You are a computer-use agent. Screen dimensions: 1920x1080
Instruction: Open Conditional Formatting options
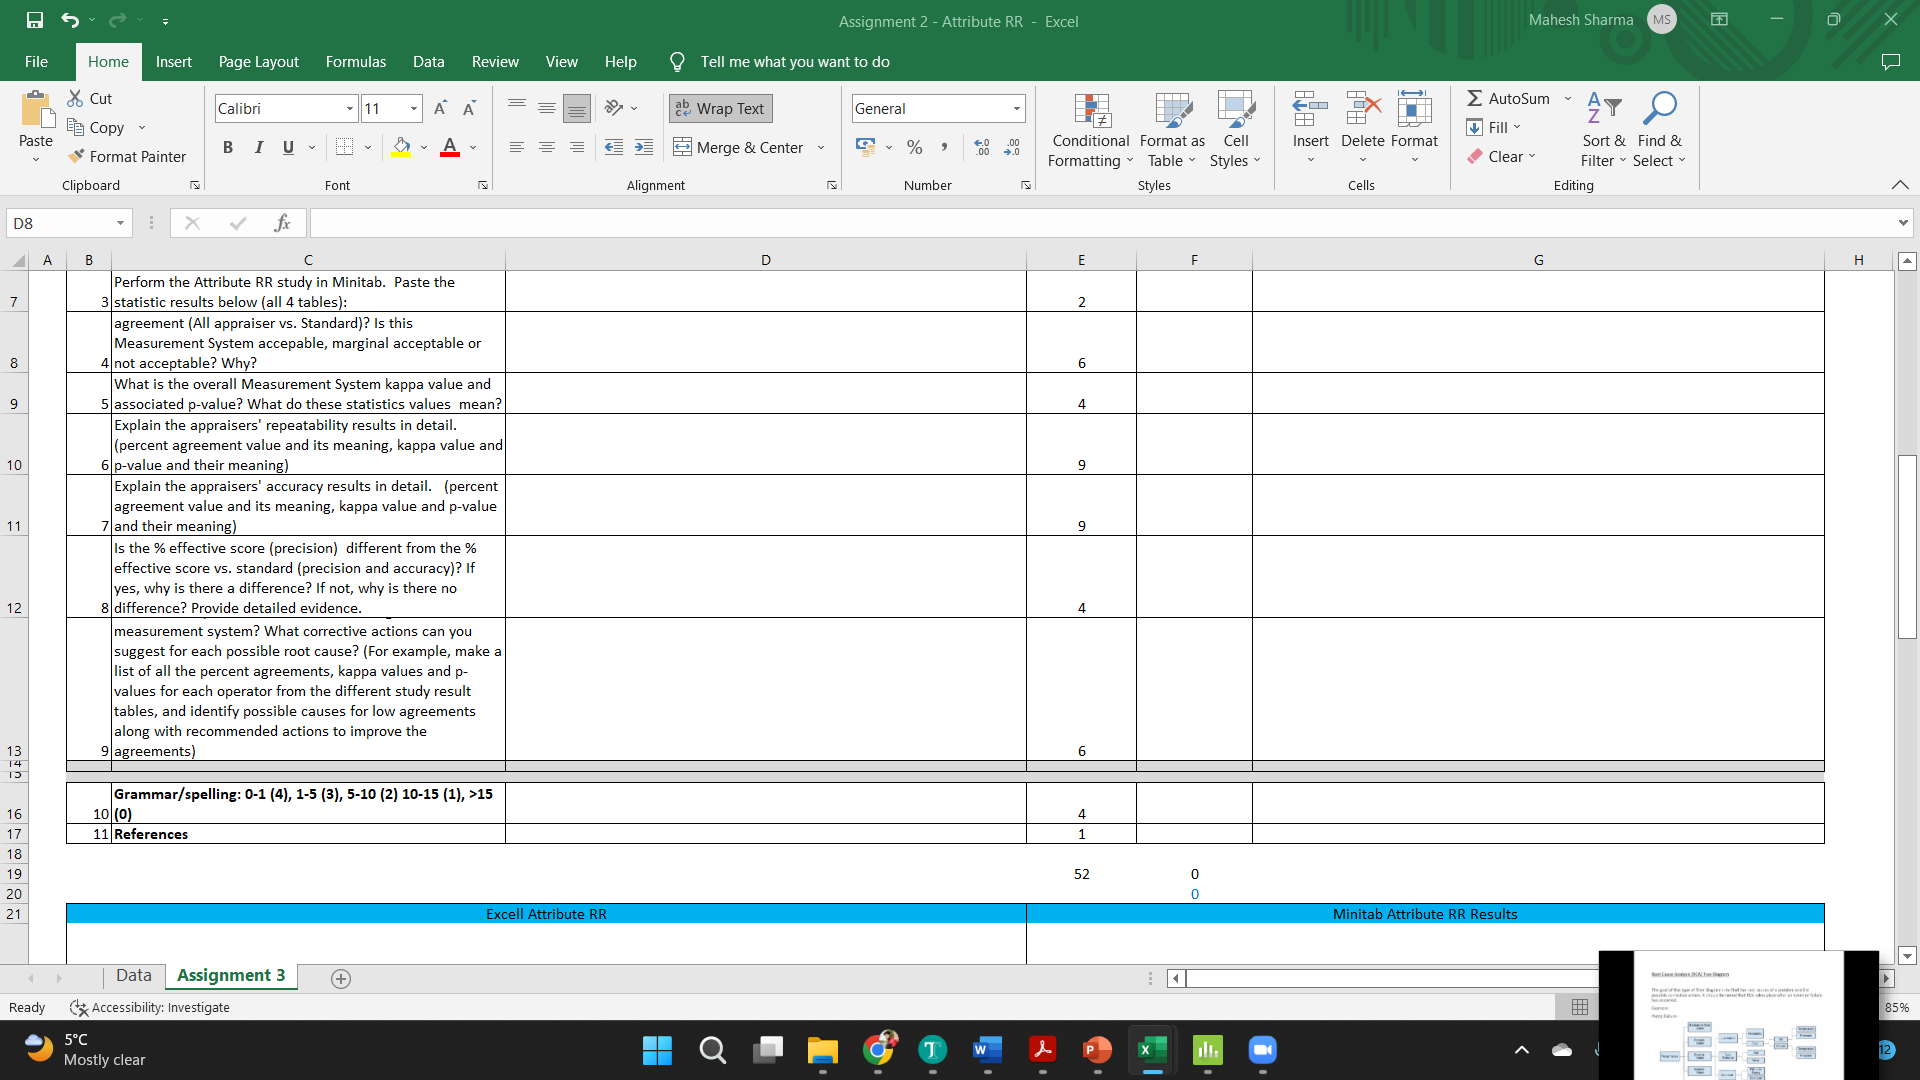coord(1089,130)
